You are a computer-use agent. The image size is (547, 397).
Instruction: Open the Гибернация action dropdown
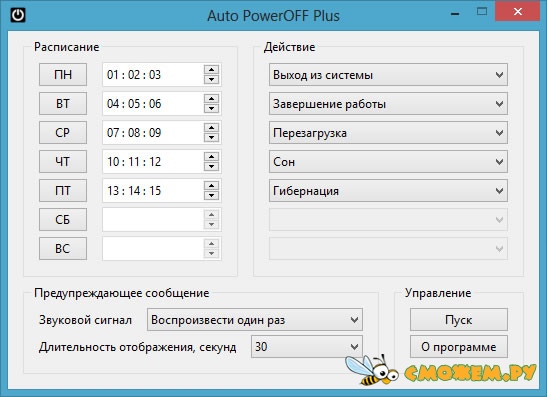pos(388,190)
